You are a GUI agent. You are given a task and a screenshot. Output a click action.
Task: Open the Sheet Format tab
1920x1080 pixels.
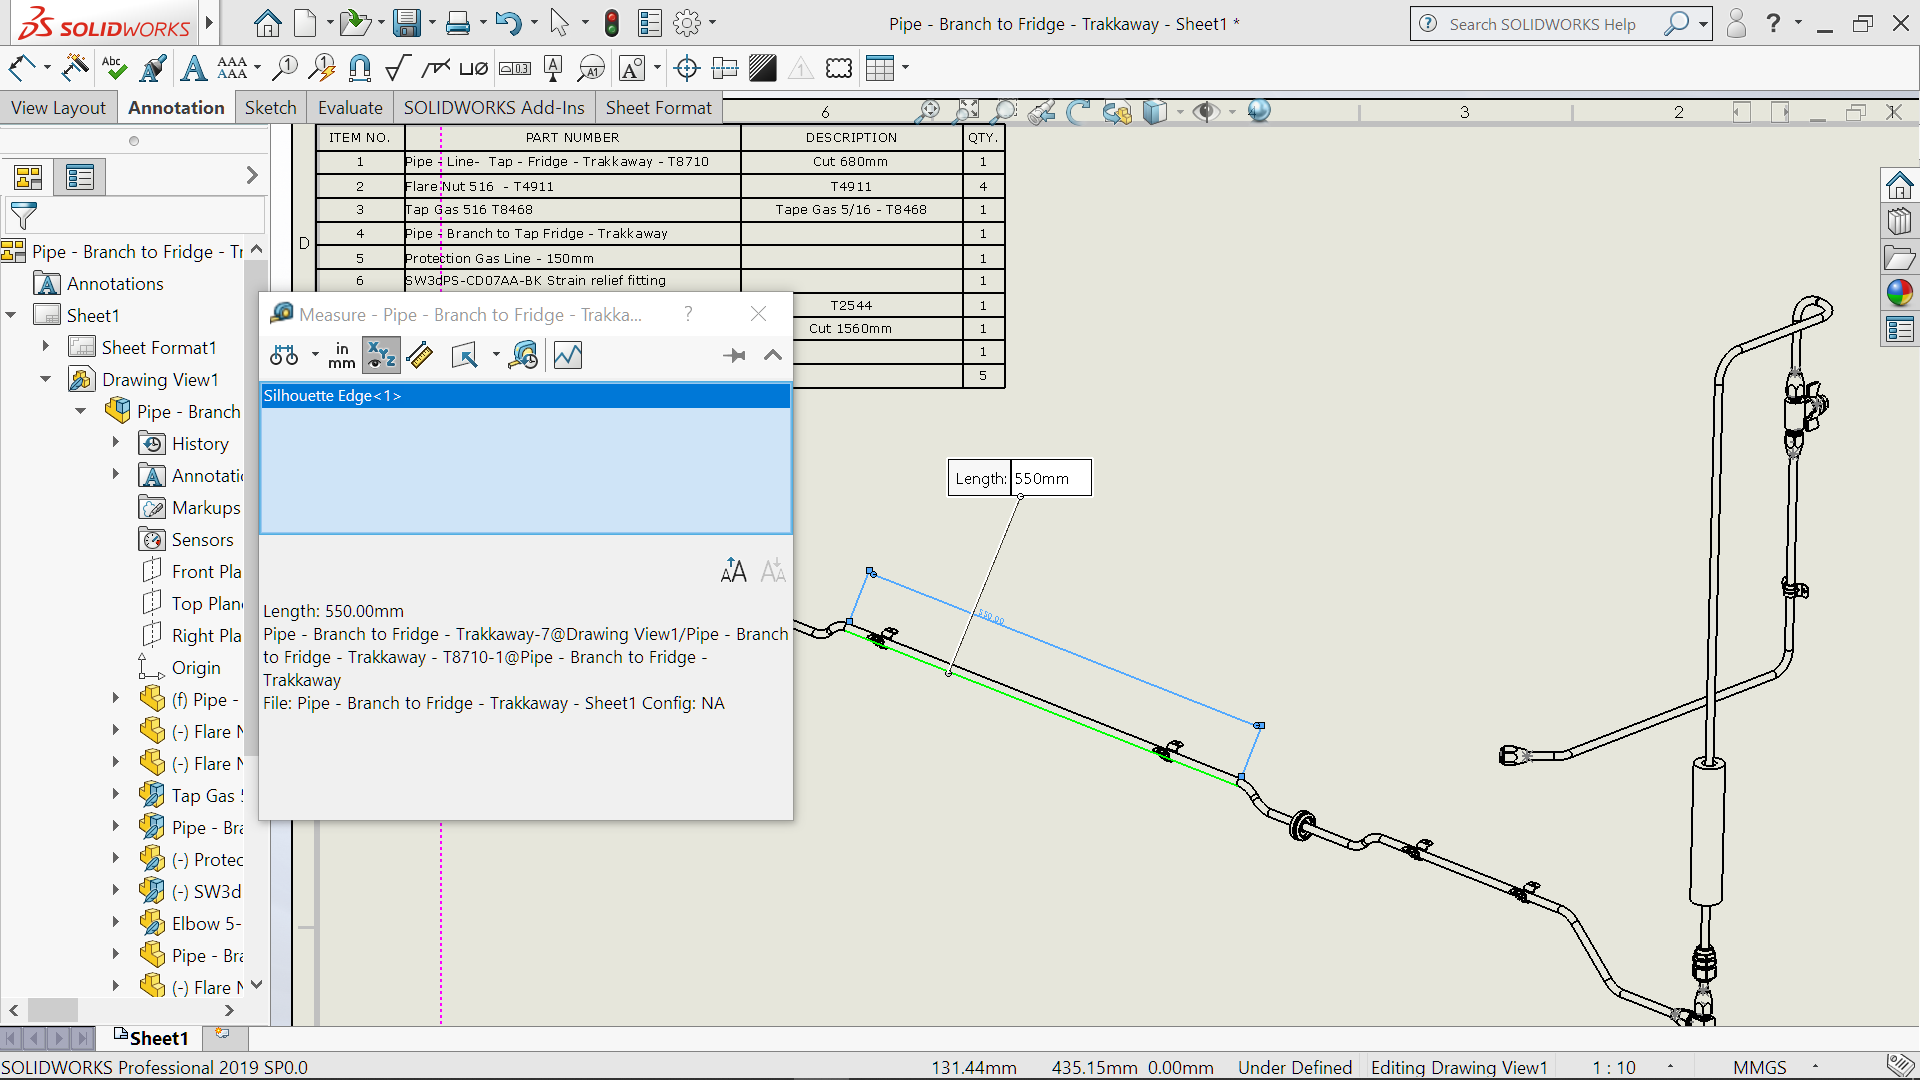pos(658,107)
